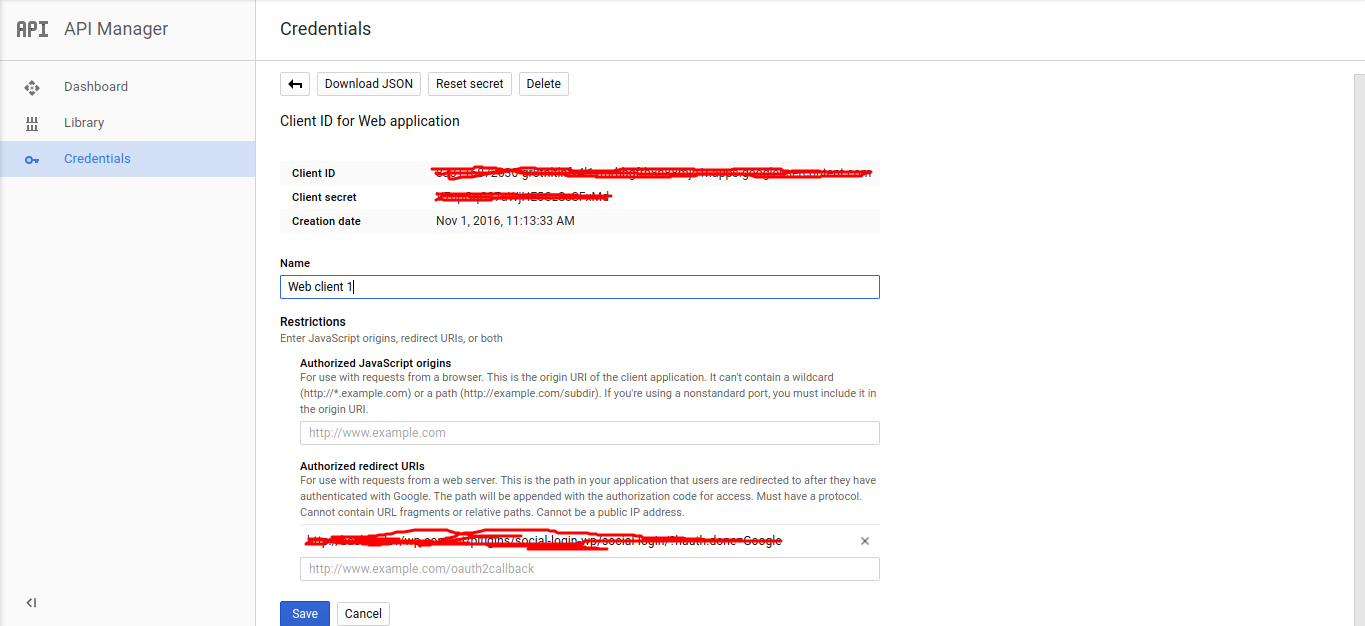Click the Dashboard sidebar icon
Viewport: 1365px width, 626px height.
32,87
